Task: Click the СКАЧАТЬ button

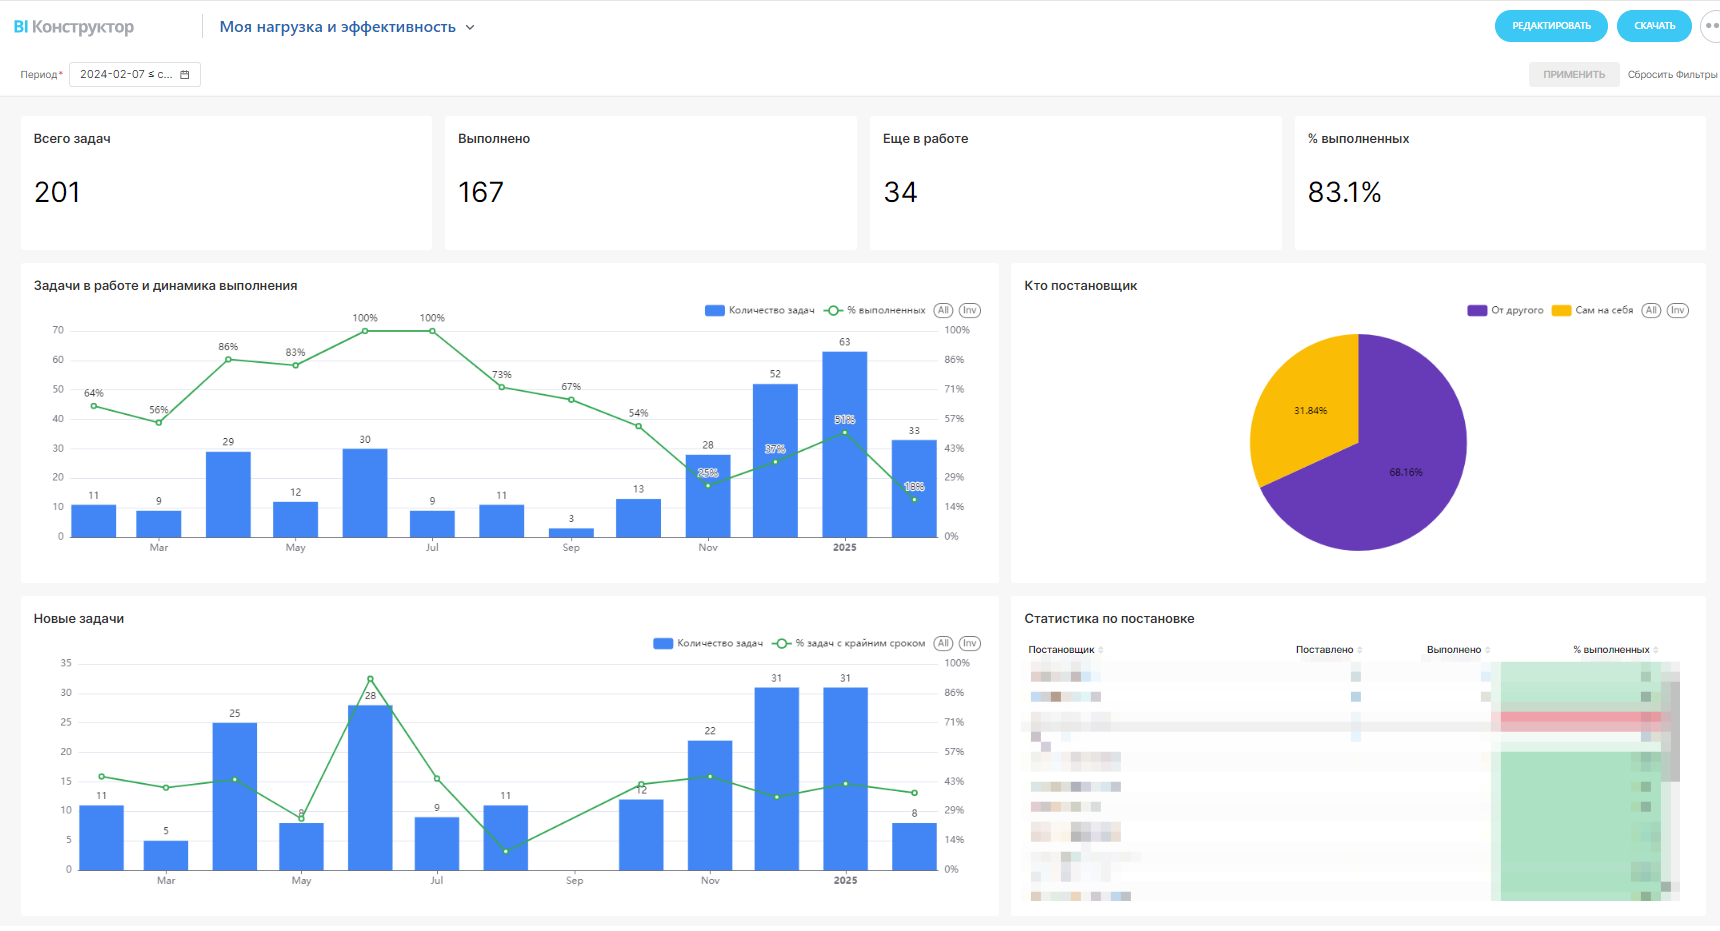Action: coord(1654,26)
